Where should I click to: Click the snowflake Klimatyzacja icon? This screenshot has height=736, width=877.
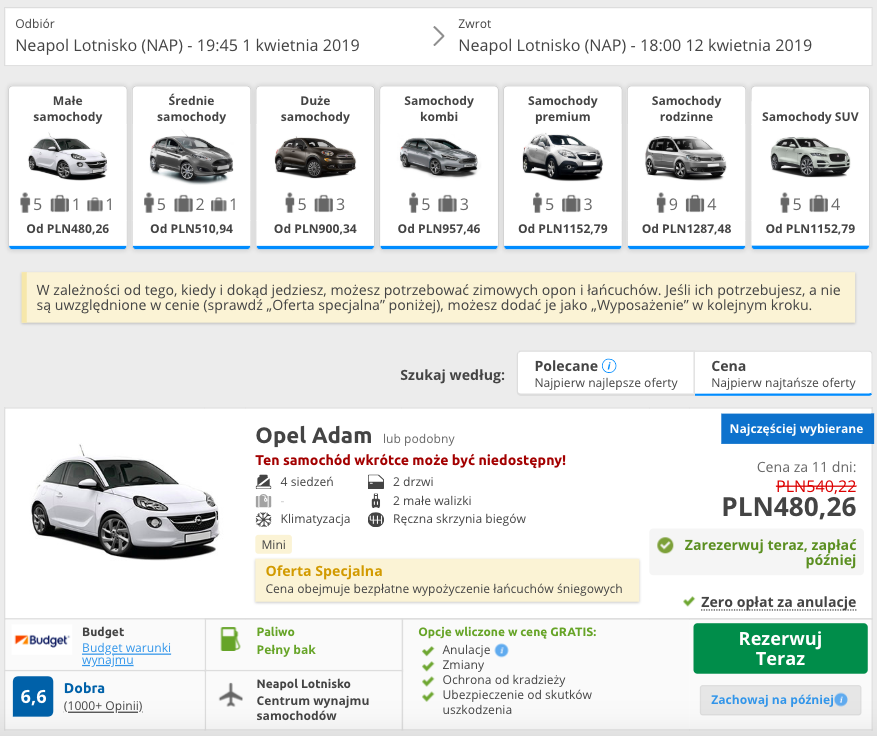pos(263,518)
